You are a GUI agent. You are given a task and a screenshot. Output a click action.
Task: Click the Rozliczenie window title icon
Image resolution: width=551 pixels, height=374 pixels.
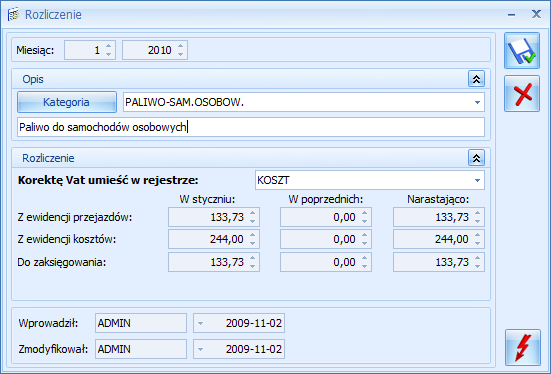(13, 15)
